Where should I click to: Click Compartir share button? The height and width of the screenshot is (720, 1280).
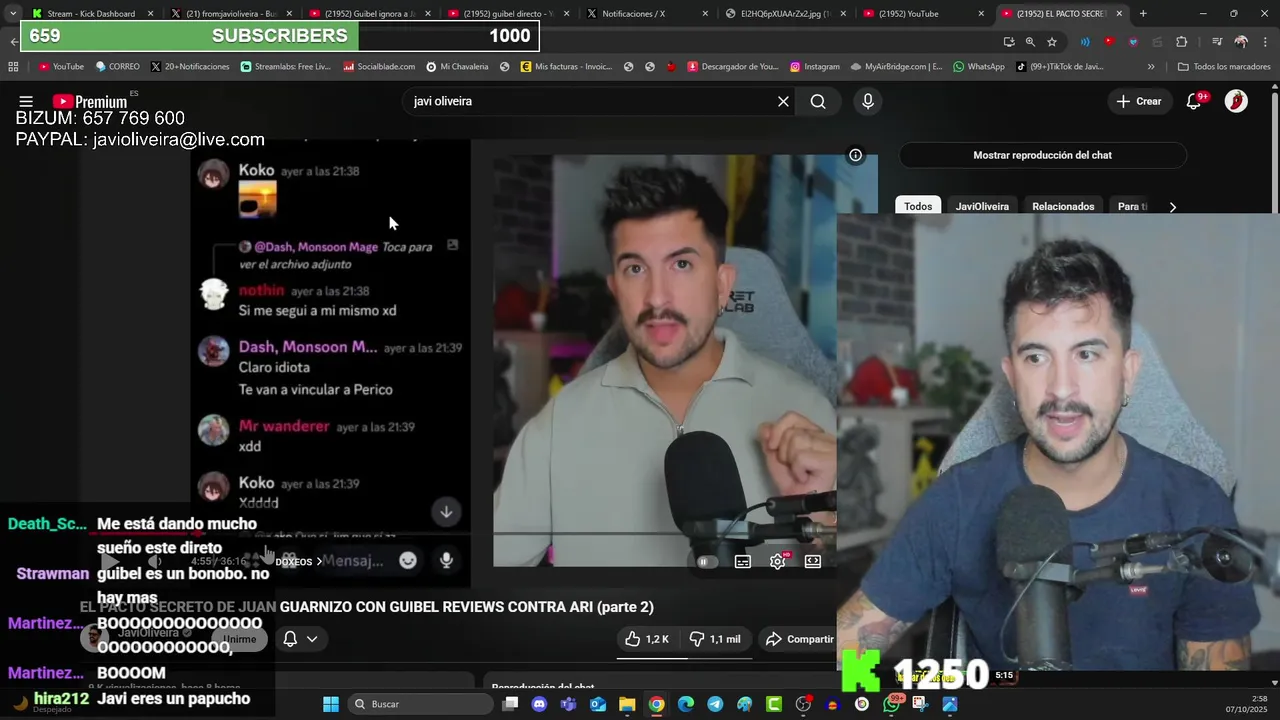(x=799, y=639)
